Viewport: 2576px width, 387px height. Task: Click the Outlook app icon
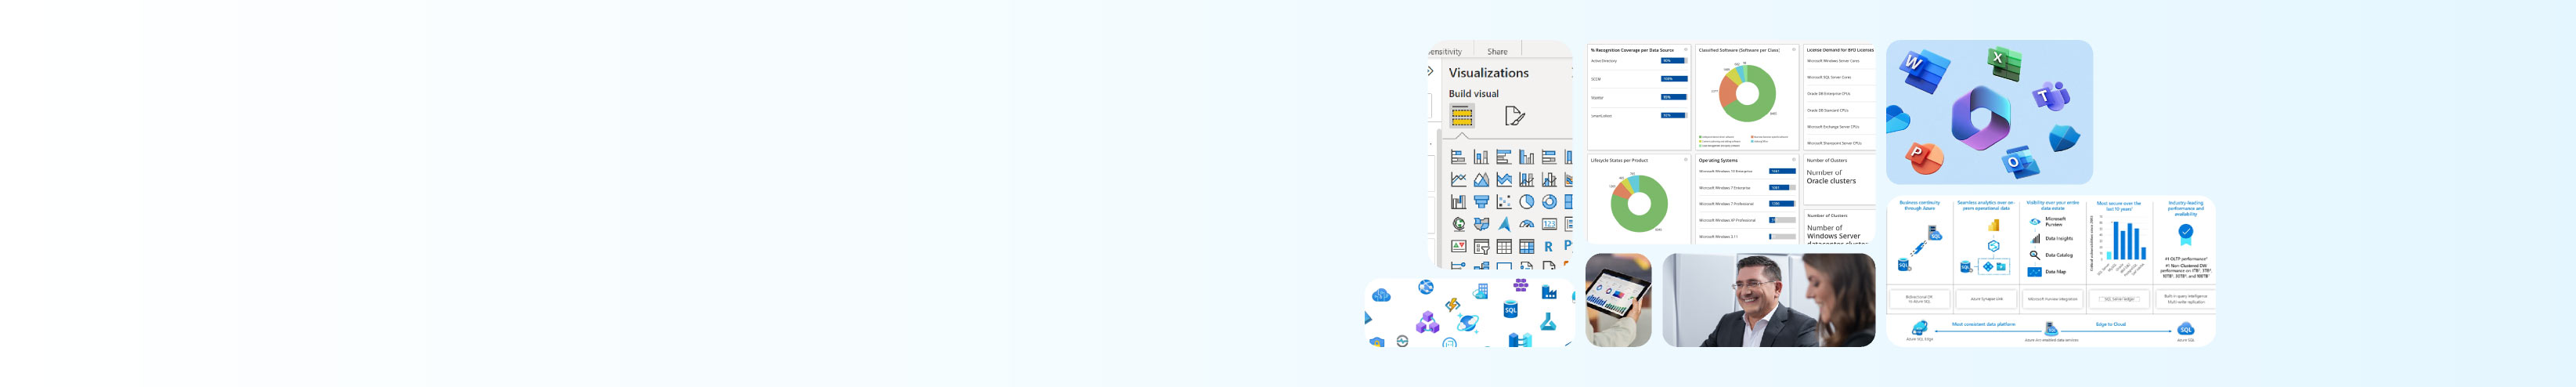[x=2019, y=161]
